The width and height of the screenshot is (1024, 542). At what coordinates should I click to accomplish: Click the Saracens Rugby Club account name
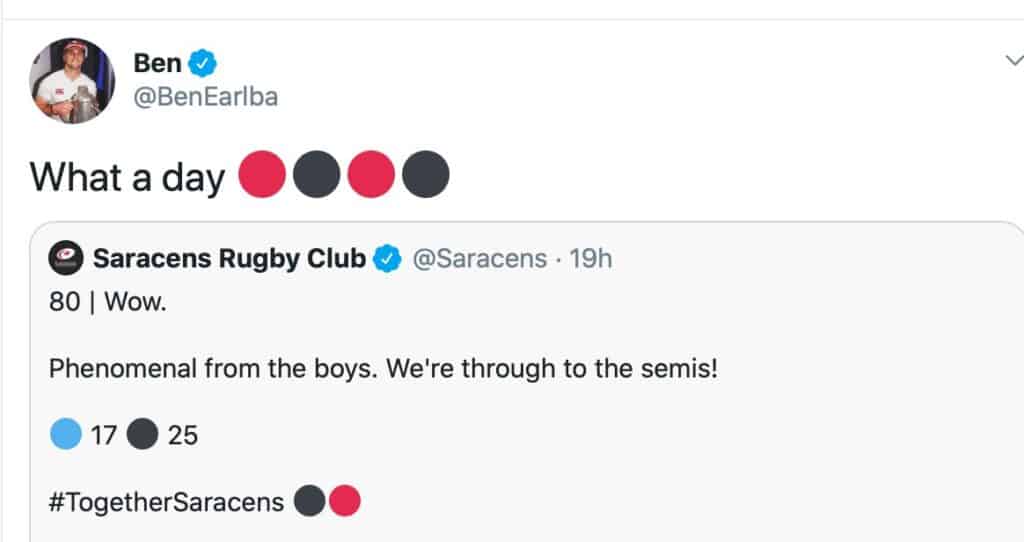pos(229,259)
